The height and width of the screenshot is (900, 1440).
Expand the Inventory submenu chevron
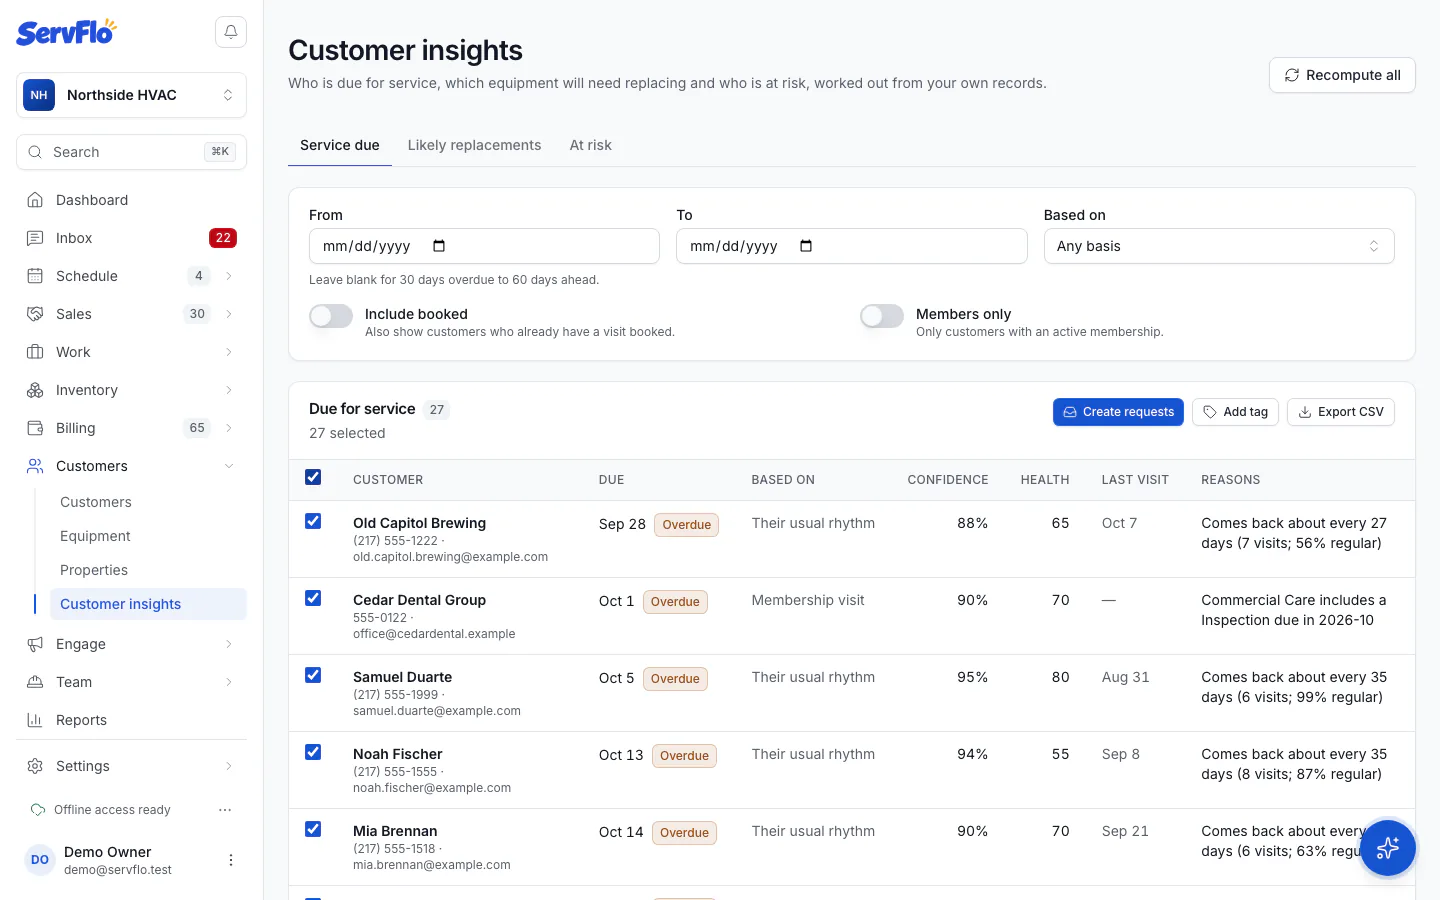pos(229,390)
